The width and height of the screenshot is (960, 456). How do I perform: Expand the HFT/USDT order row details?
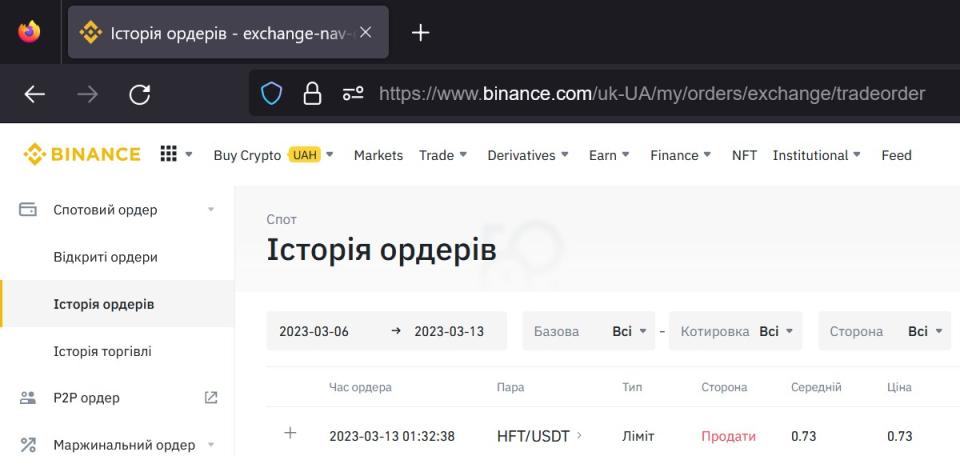point(291,433)
